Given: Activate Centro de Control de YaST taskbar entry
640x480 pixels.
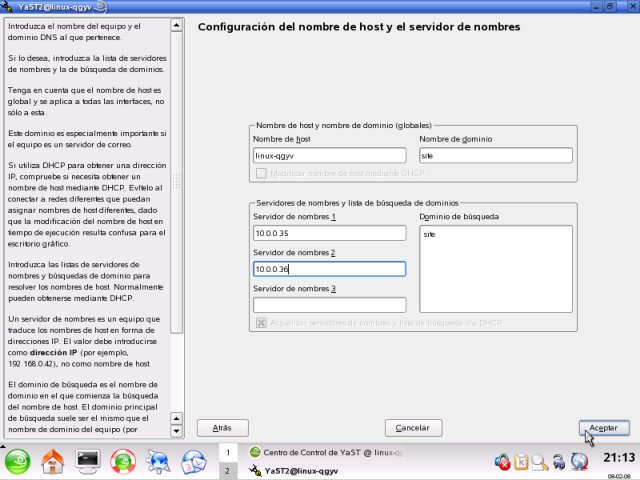Looking at the screenshot, I should [x=327, y=452].
